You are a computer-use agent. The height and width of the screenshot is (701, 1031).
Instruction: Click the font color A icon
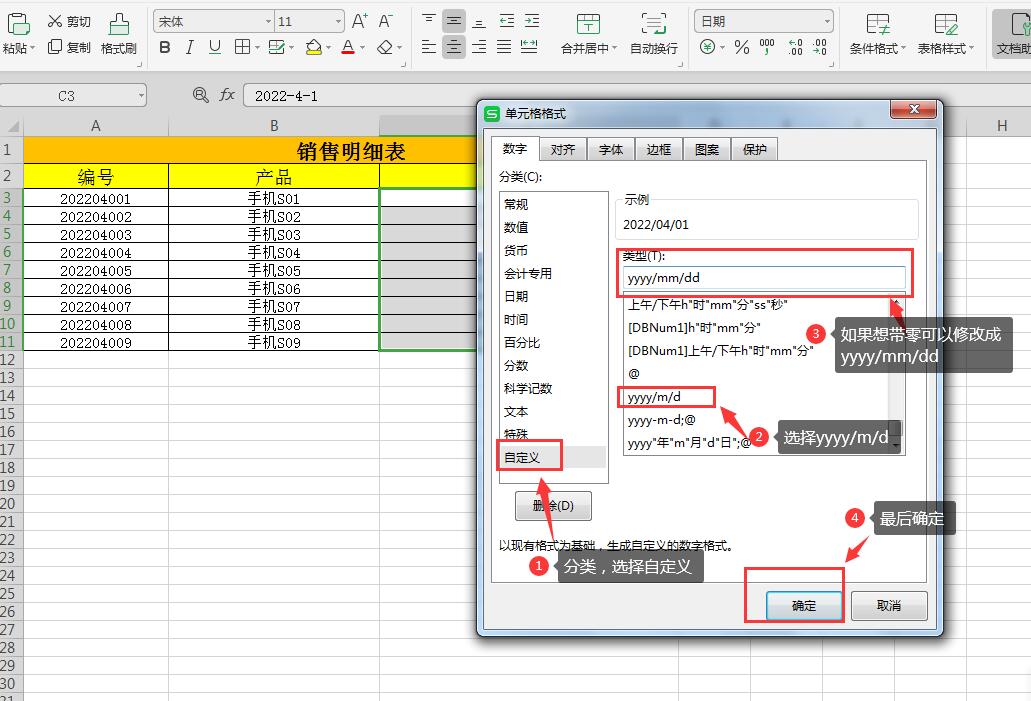pyautogui.click(x=348, y=47)
